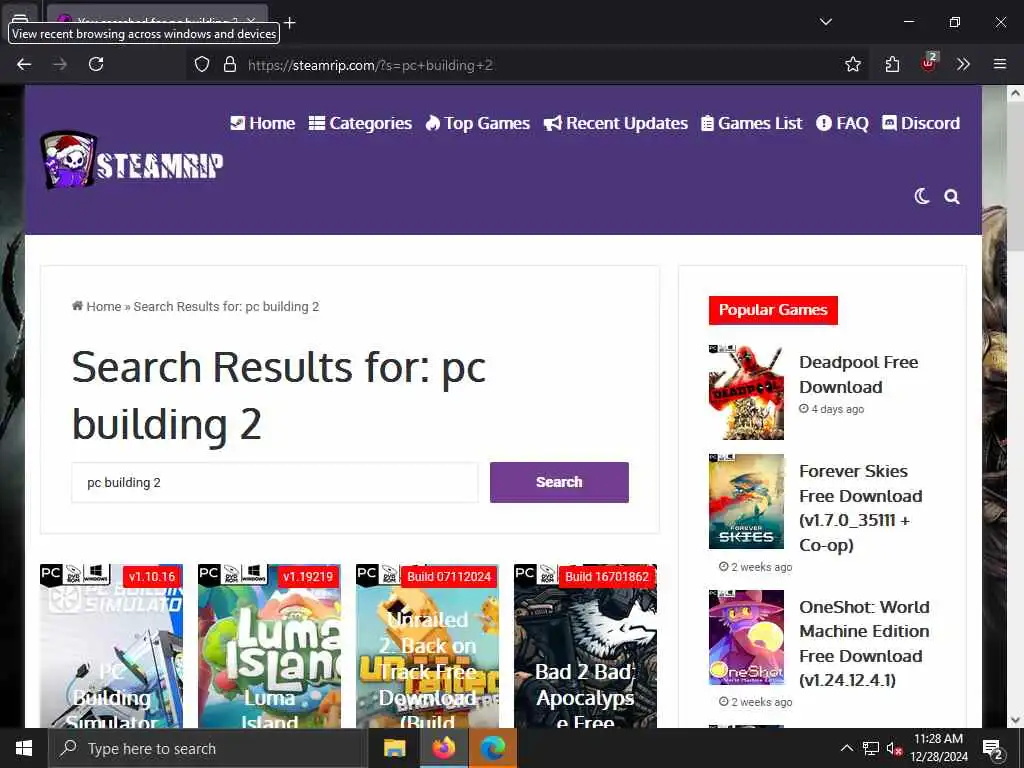Screen dimensions: 1024x768
Task: Click the Steamrip logo
Action: pos(132,160)
